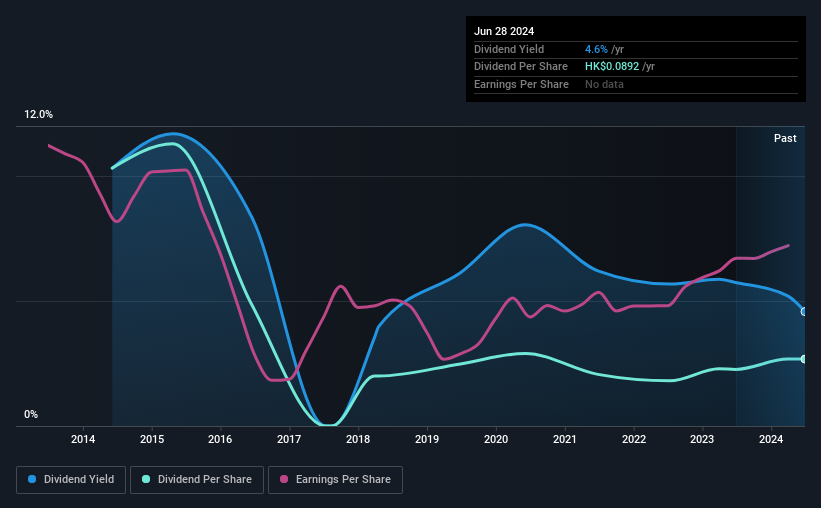Click the 4.6% dividend yield value

[596, 49]
